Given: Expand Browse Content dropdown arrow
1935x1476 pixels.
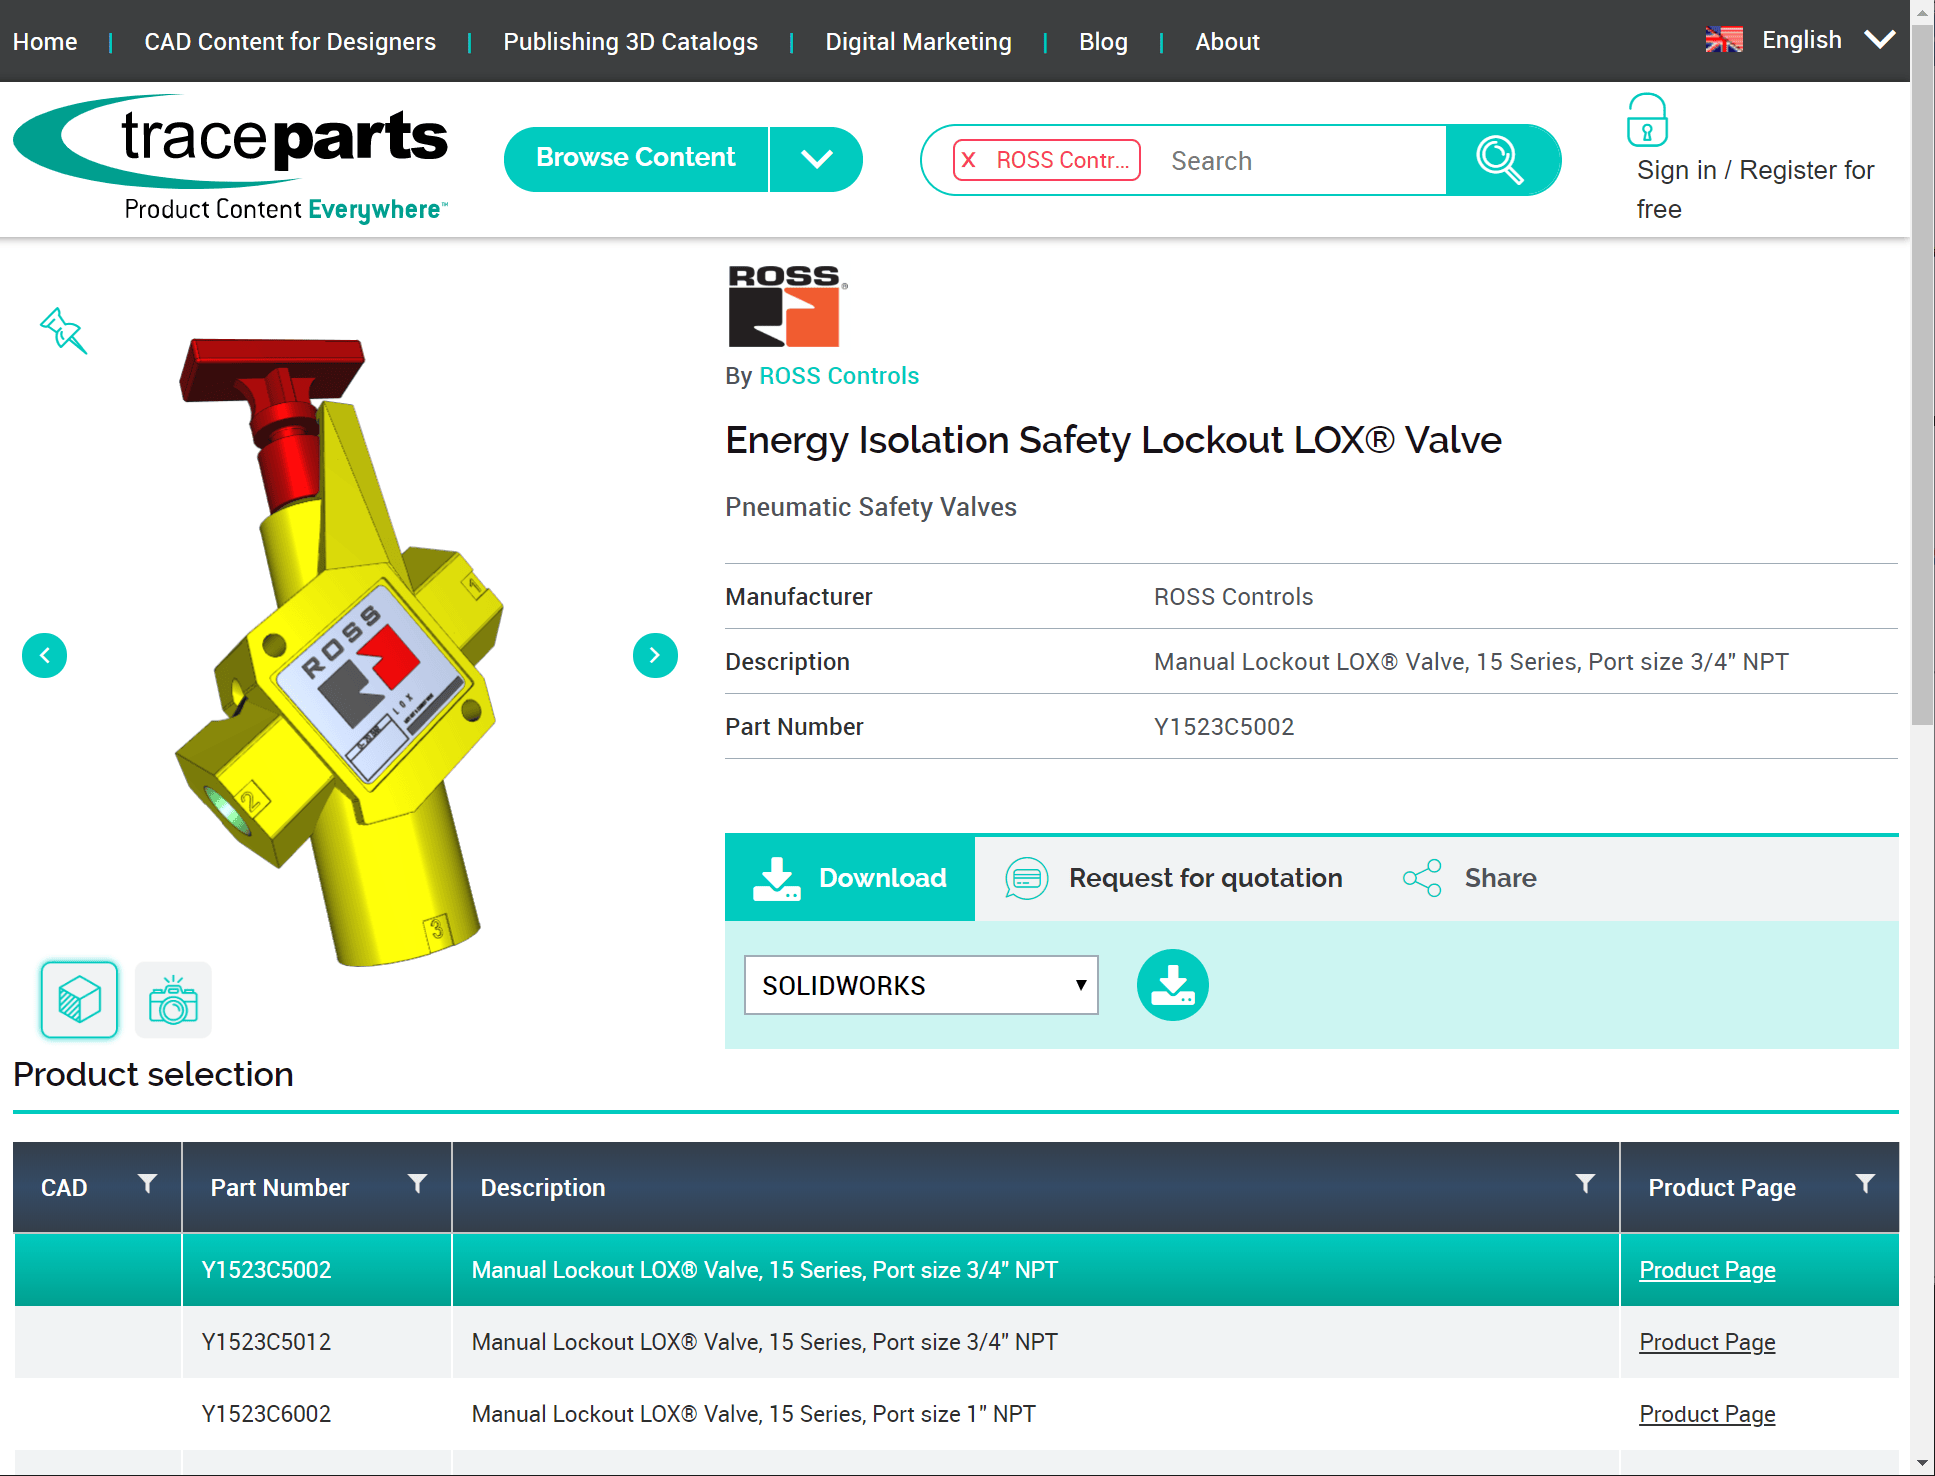Looking at the screenshot, I should coord(816,159).
